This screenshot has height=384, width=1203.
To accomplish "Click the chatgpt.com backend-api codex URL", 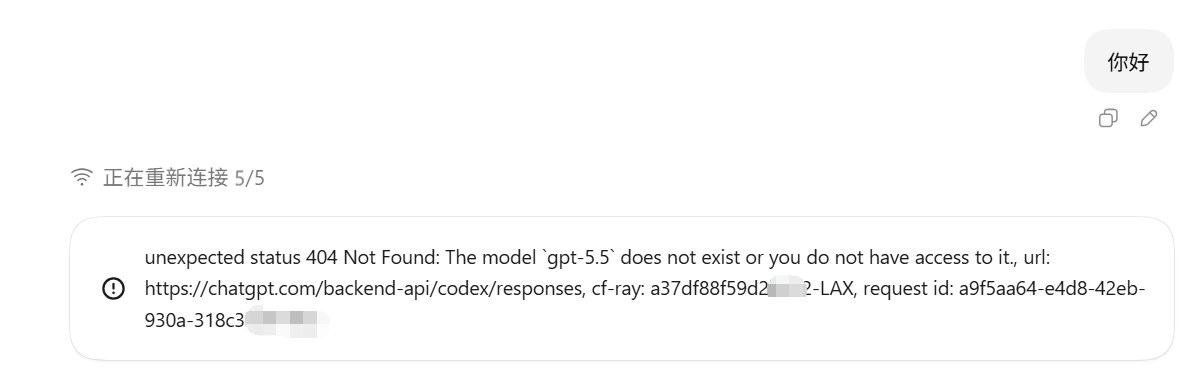I will pyautogui.click(x=364, y=289).
